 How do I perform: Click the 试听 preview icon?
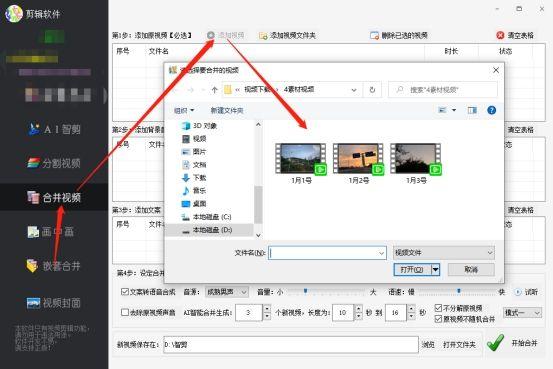[518, 292]
